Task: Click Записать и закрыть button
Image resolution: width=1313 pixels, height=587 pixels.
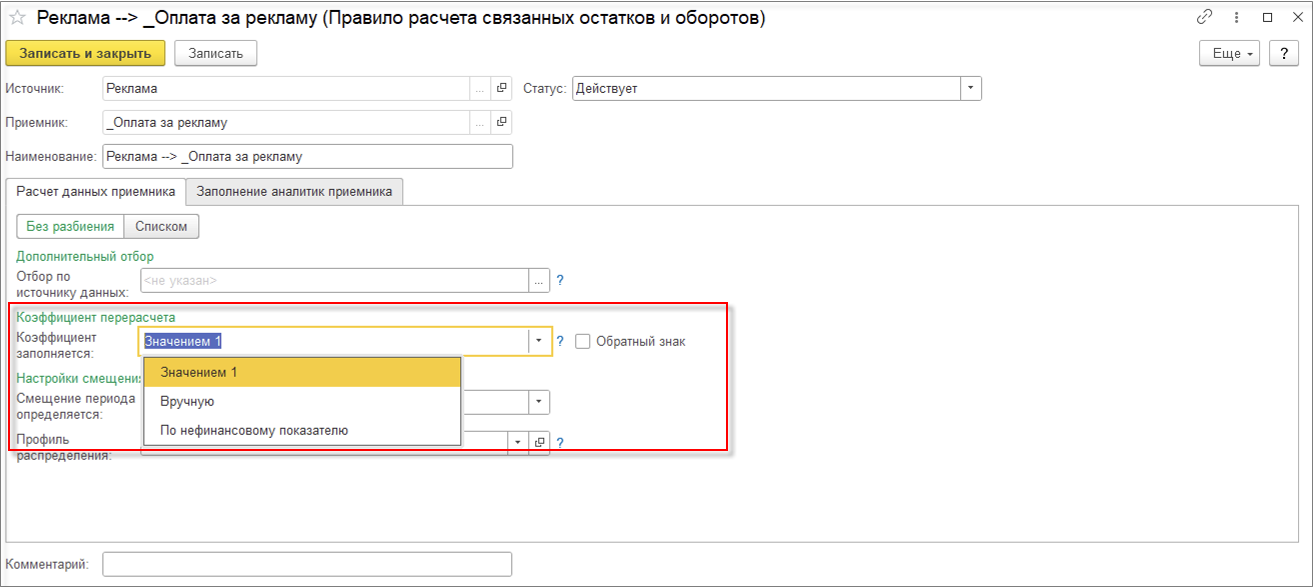Action: 85,53
